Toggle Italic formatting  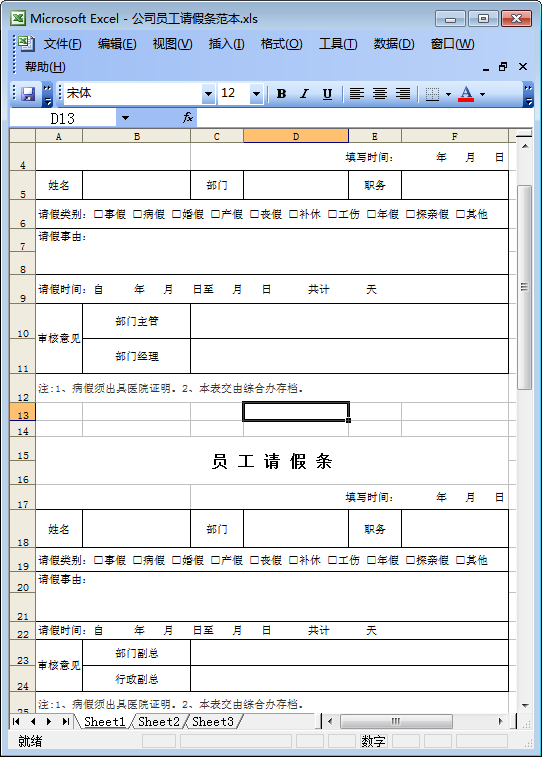(x=304, y=94)
